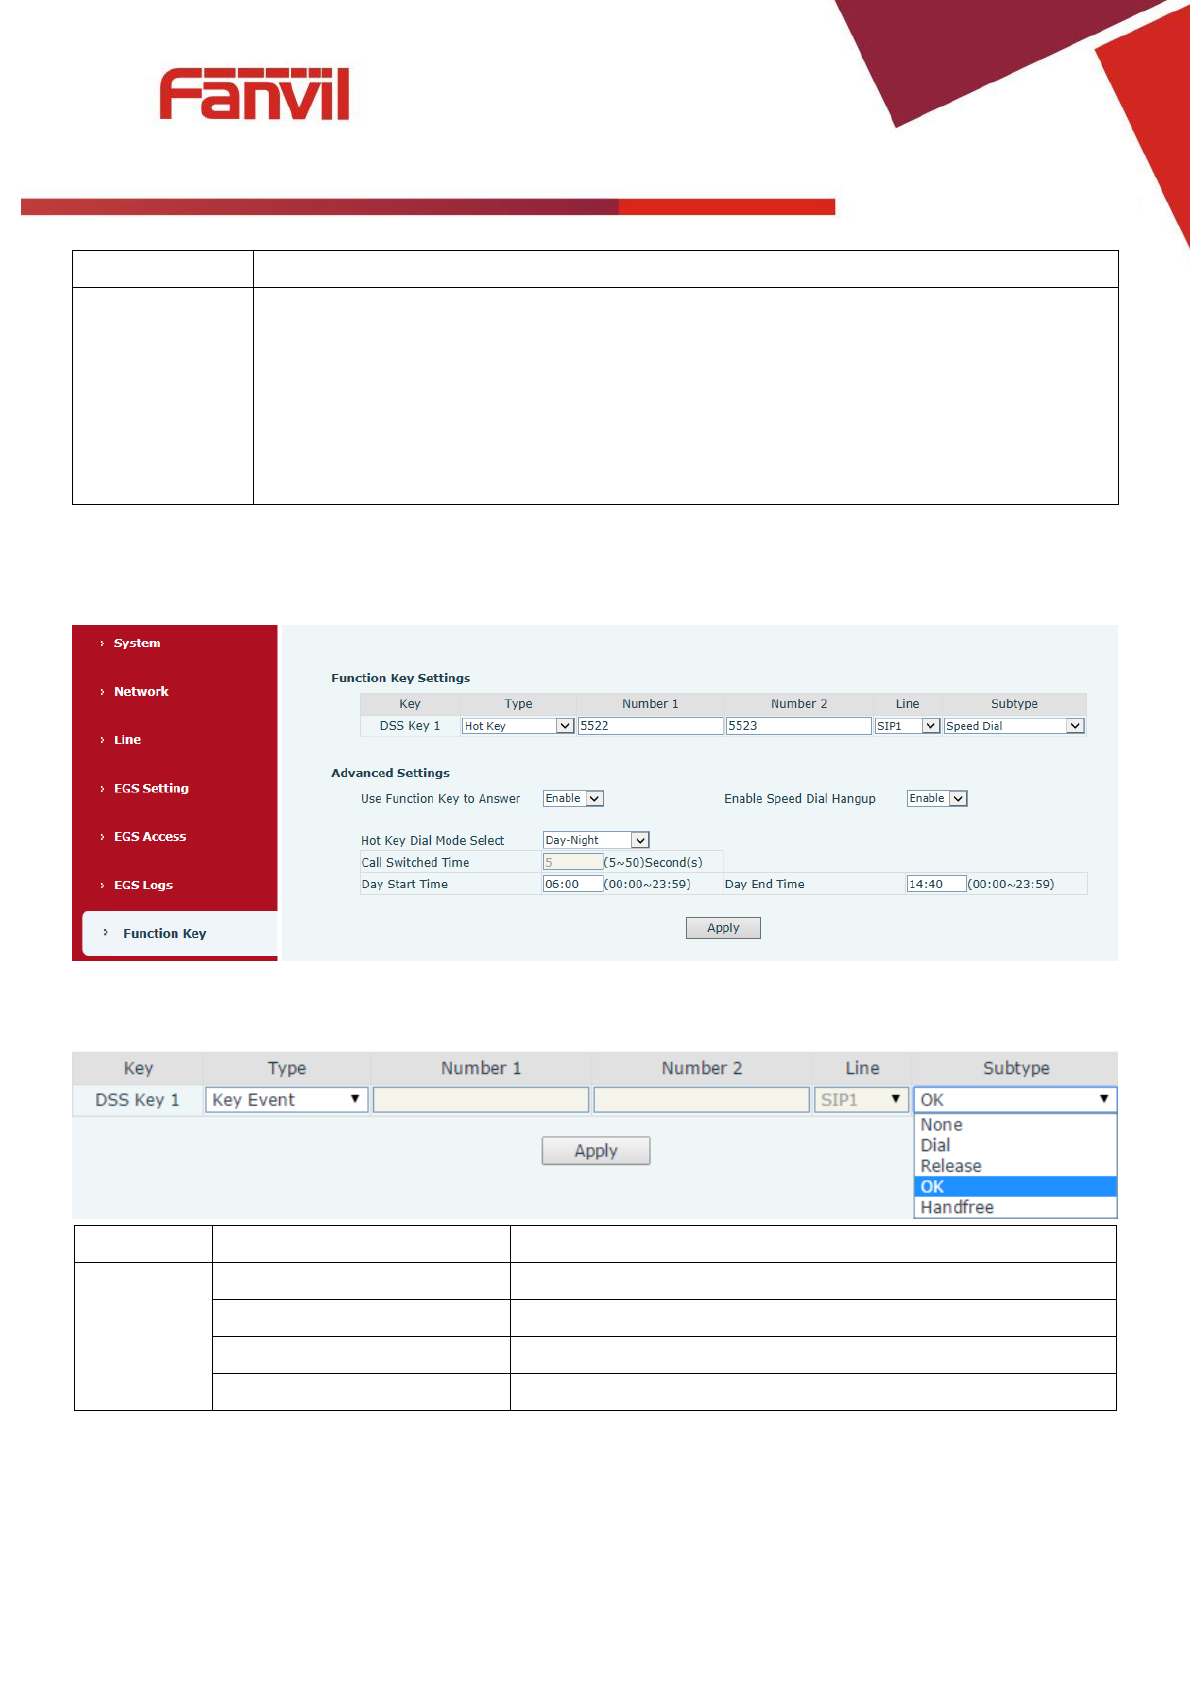Image resolution: width=1190 pixels, height=1684 pixels.
Task: Open the OK subtype dropdown box
Action: point(1015,1100)
